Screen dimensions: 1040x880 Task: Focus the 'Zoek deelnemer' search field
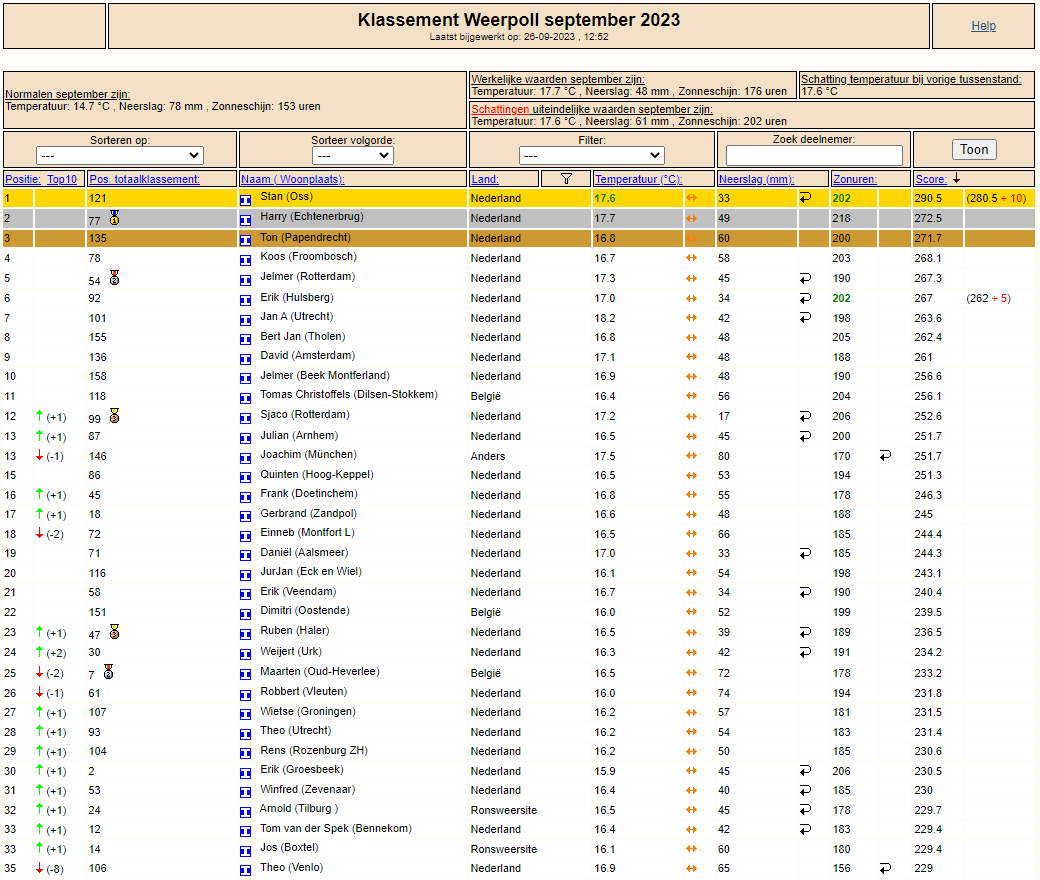814,156
